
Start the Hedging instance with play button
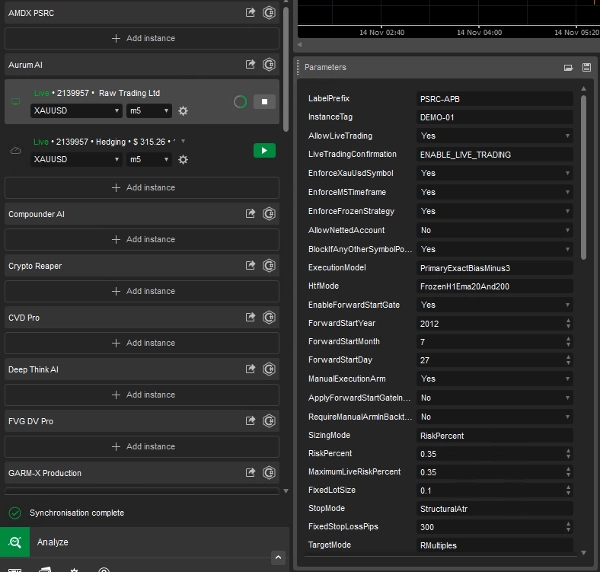point(264,151)
